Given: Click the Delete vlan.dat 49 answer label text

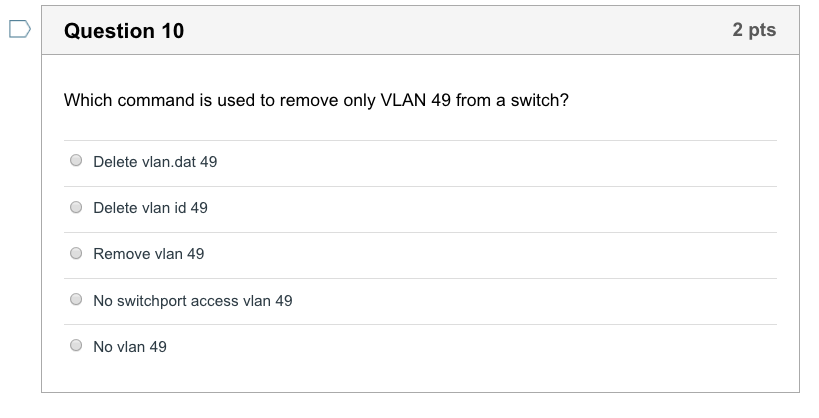Looking at the screenshot, I should pyautogui.click(x=155, y=162).
